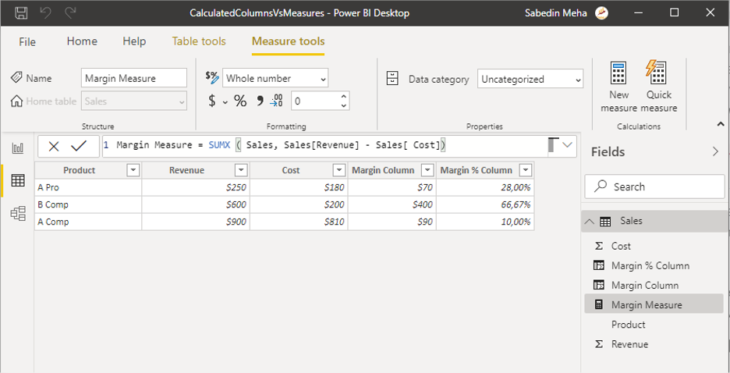Image resolution: width=730 pixels, height=373 pixels.
Task: Select Margin Column field in list
Action: [645, 285]
